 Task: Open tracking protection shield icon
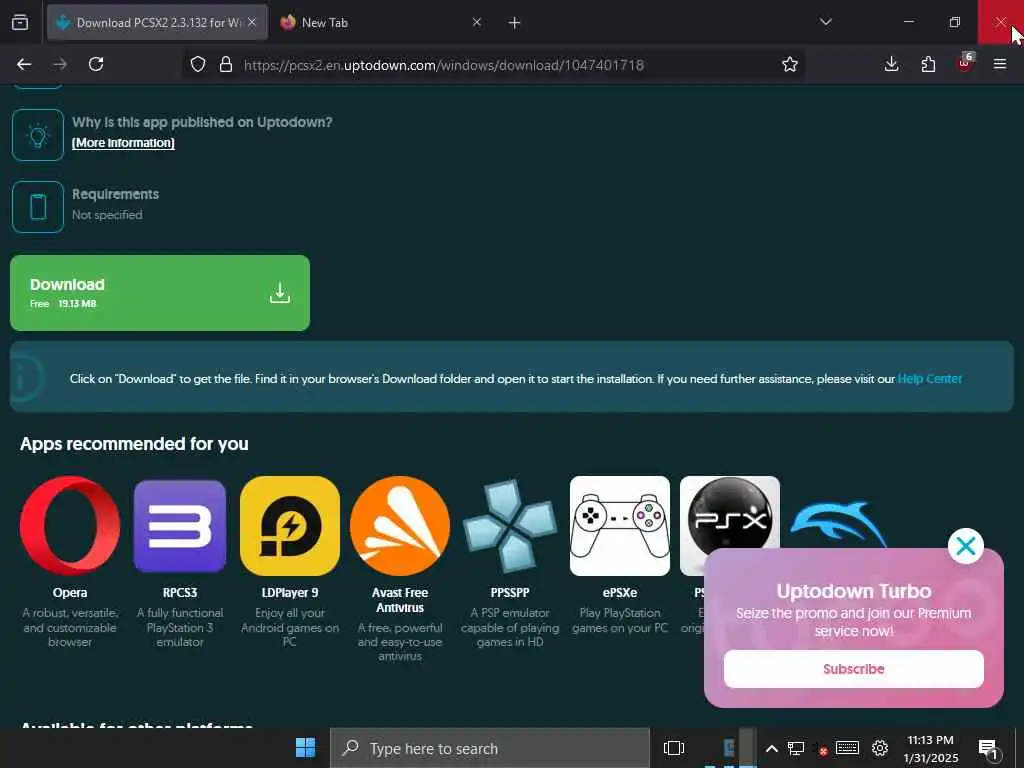click(198, 64)
